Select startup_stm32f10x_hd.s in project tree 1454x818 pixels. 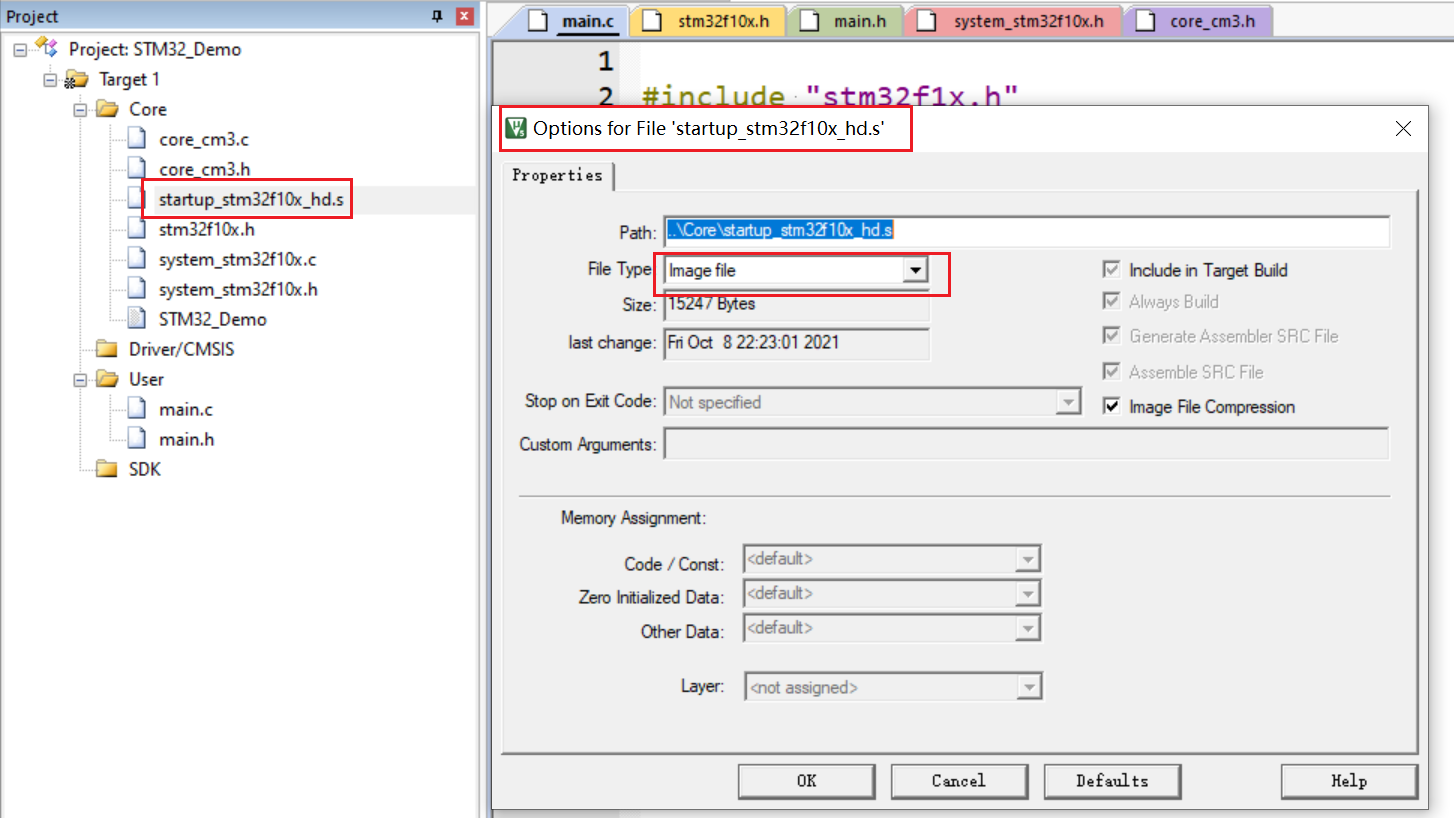[x=251, y=200]
